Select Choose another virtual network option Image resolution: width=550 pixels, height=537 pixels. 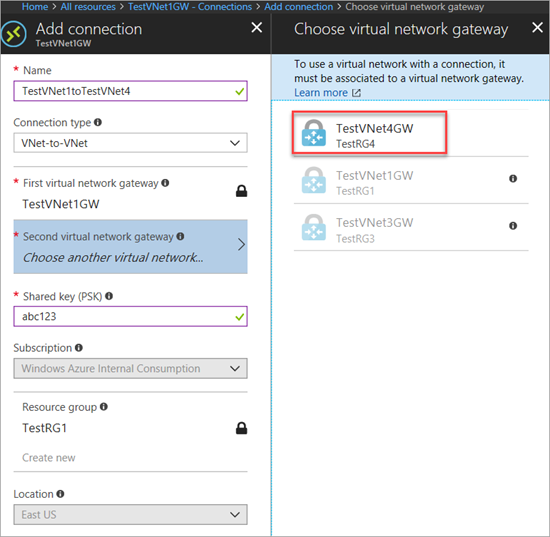pos(113,258)
